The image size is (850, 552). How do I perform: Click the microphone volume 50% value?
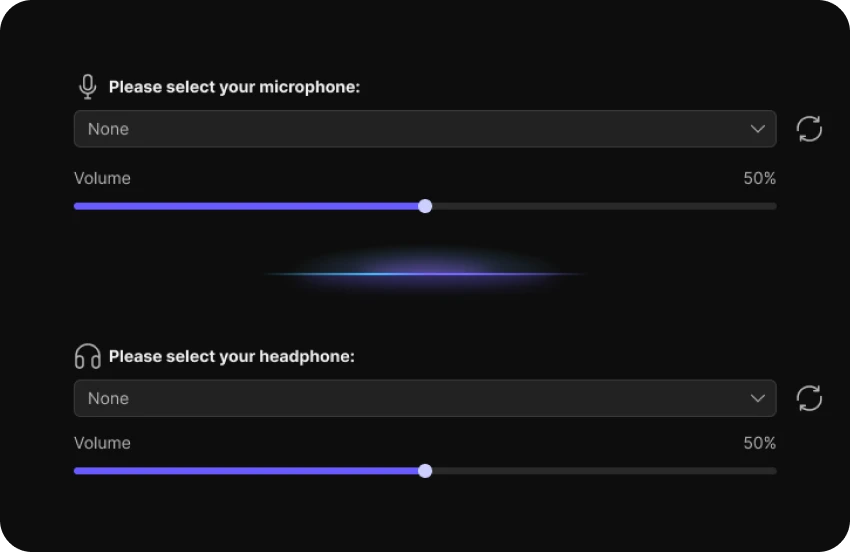tap(759, 179)
